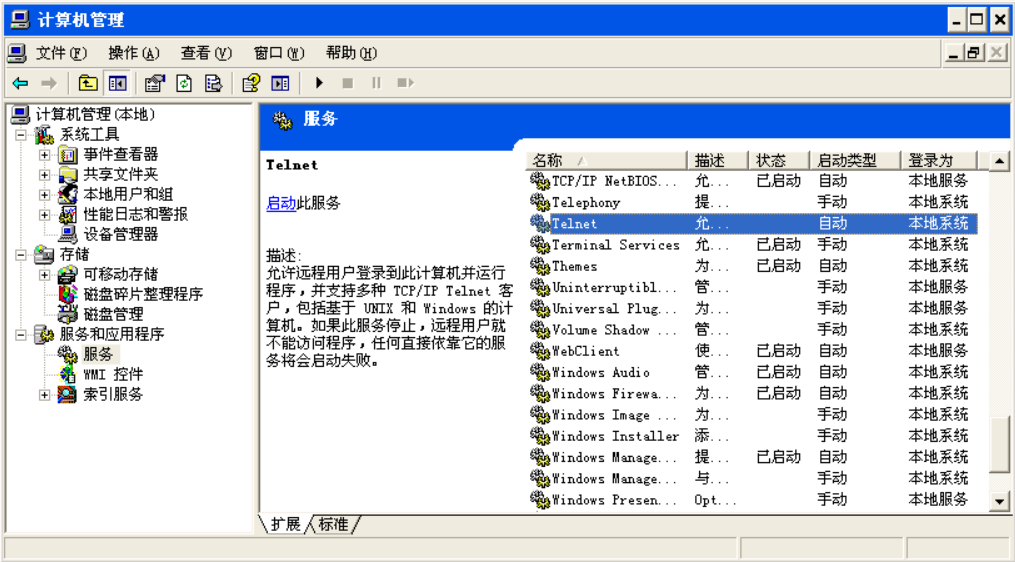Open 磁盘管理 in the tree

pyautogui.click(x=113, y=314)
